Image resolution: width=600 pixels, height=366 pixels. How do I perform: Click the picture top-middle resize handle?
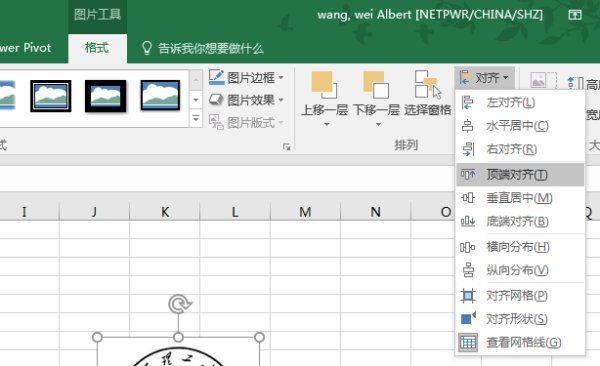pyautogui.click(x=178, y=337)
